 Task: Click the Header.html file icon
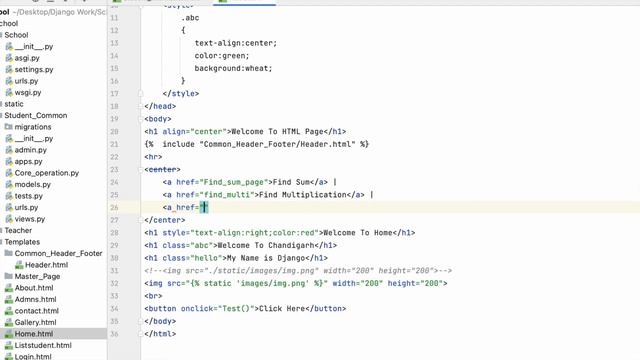click(19, 265)
